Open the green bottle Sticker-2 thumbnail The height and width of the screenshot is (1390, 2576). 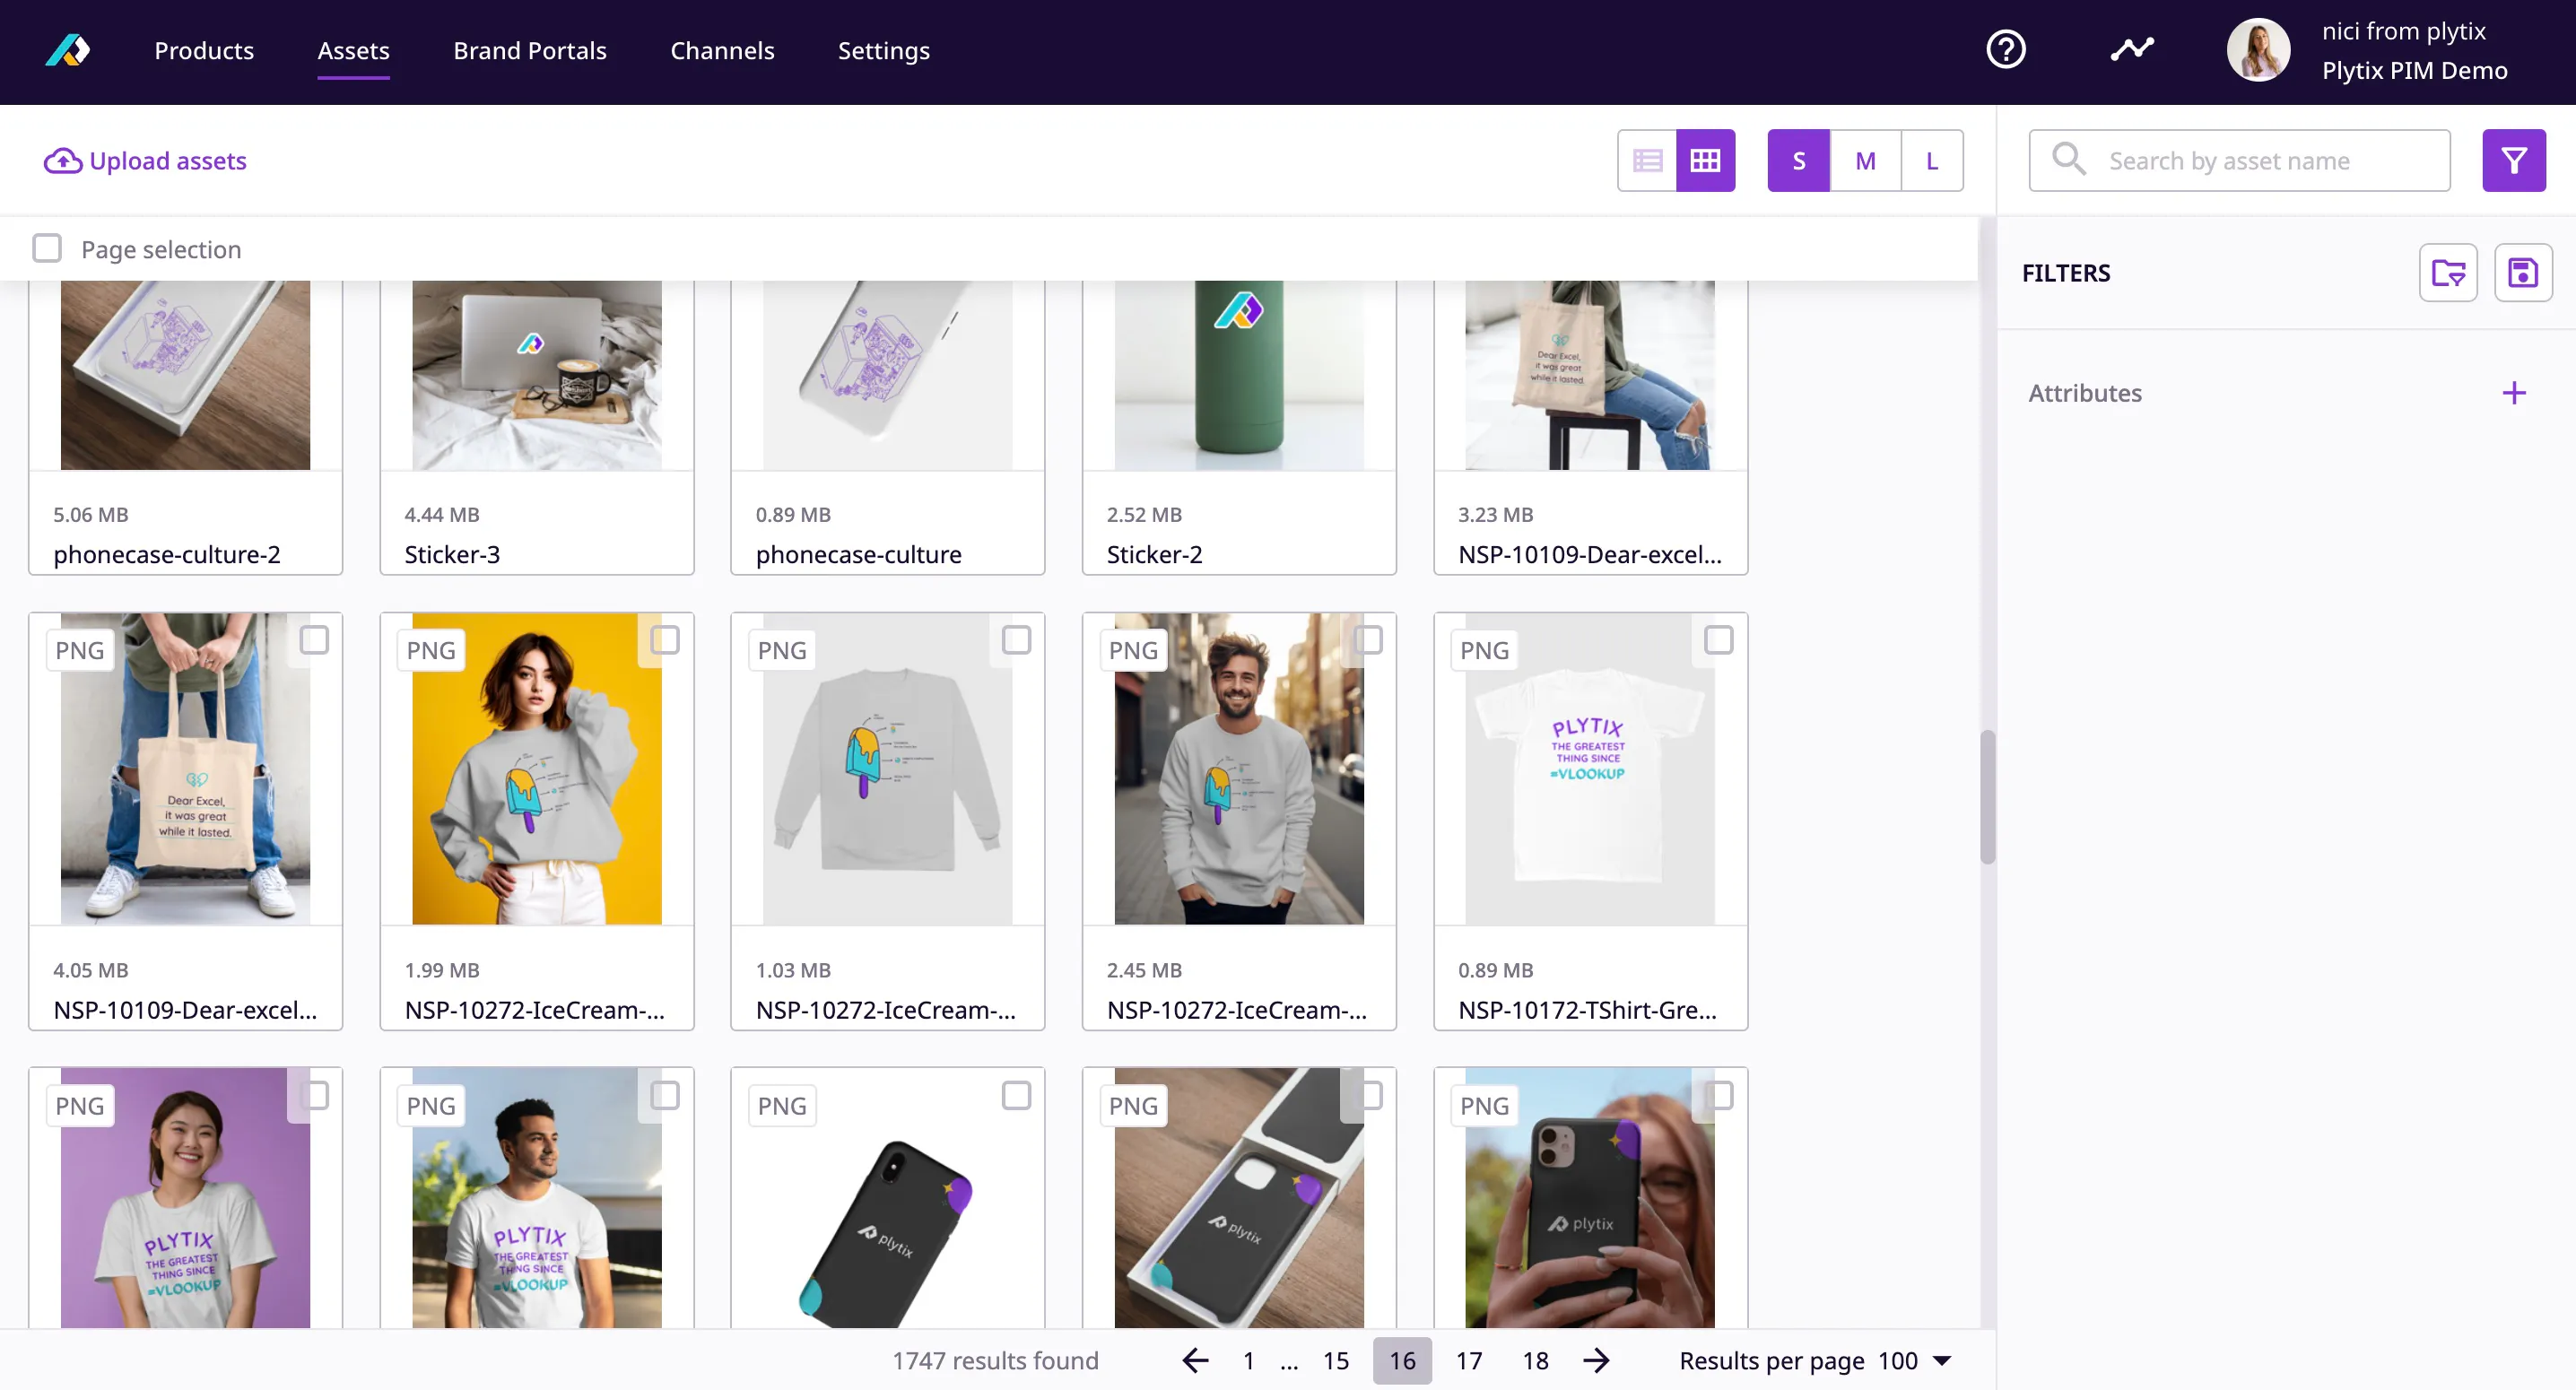coord(1239,375)
